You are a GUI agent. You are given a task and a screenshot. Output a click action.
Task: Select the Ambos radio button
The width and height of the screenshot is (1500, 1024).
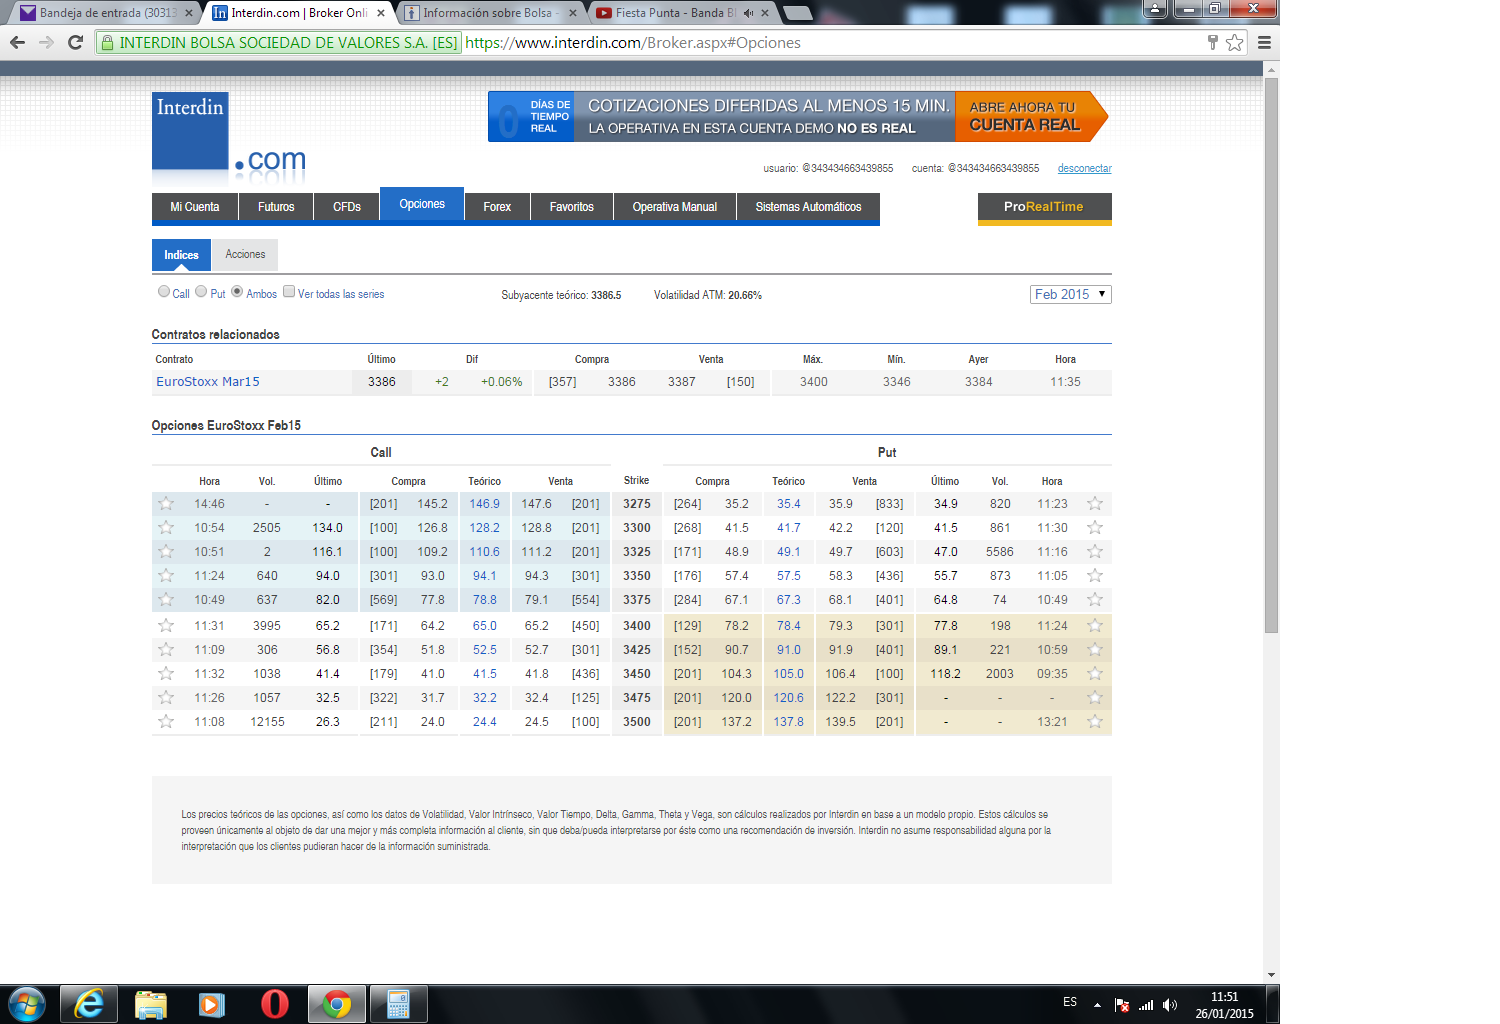(237, 292)
